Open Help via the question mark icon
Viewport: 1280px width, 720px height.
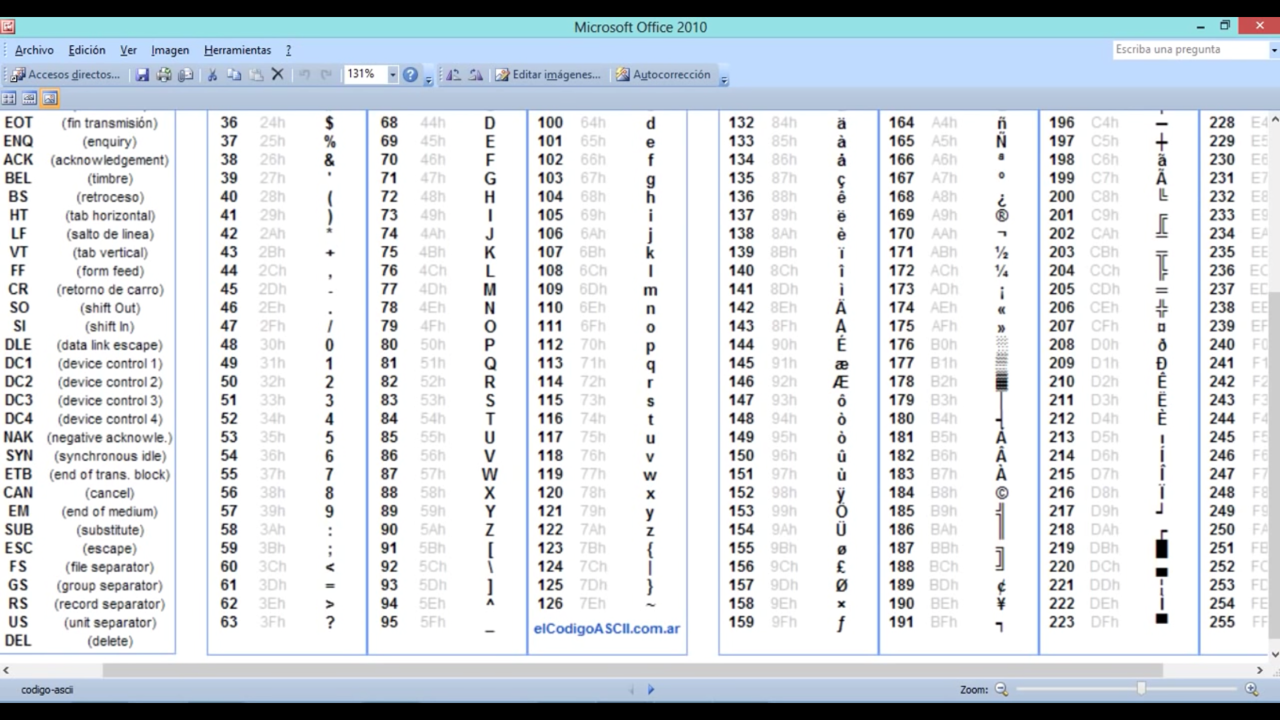coord(410,74)
